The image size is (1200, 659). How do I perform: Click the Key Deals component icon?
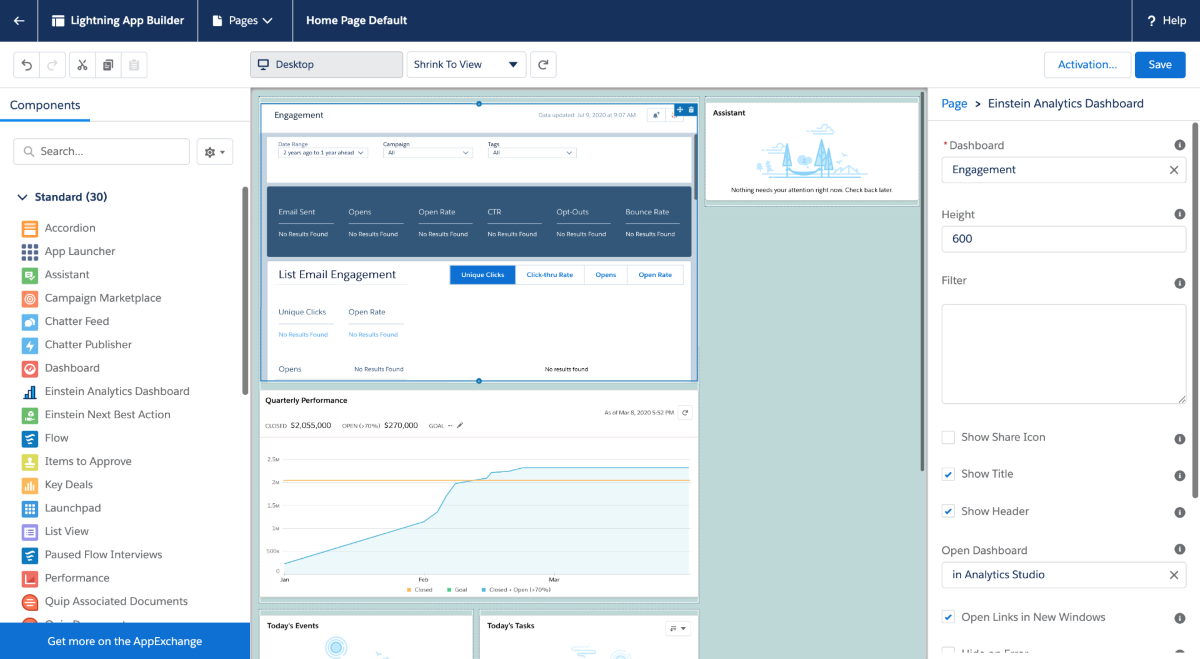[x=29, y=485]
